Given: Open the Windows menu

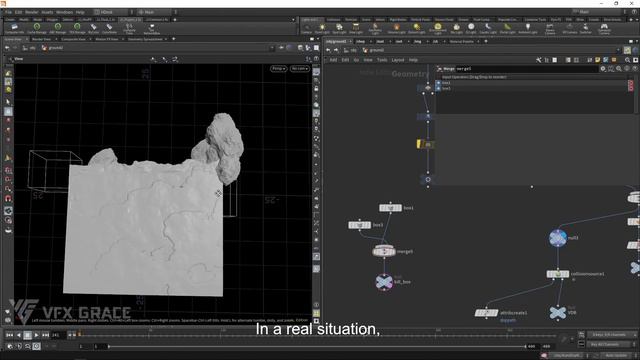Looking at the screenshot, I should (x=64, y=12).
